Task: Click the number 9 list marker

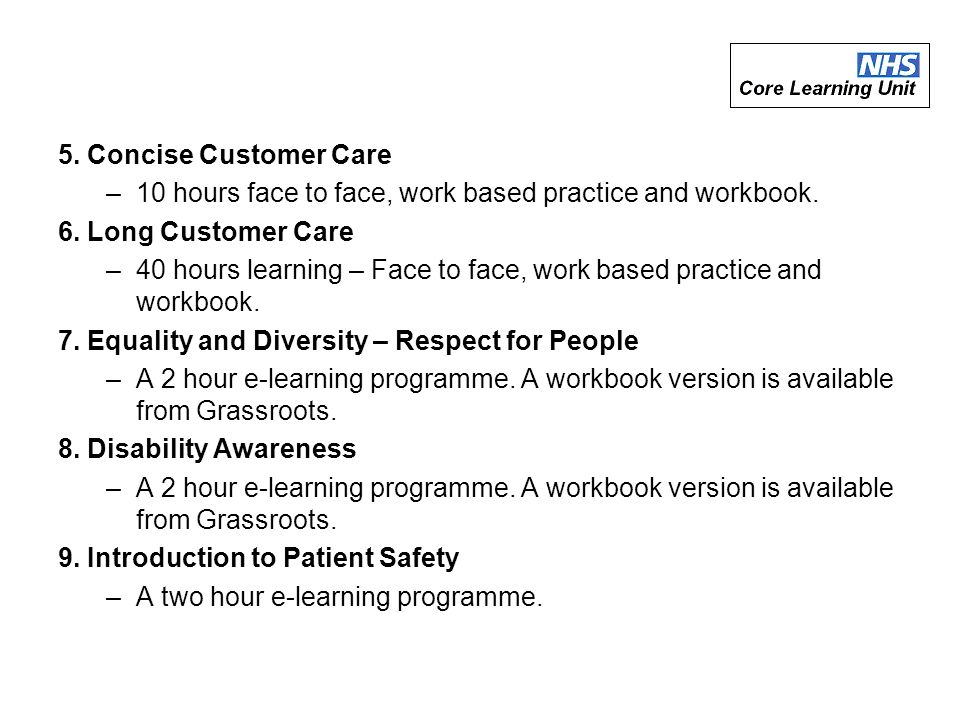Action: 69,558
